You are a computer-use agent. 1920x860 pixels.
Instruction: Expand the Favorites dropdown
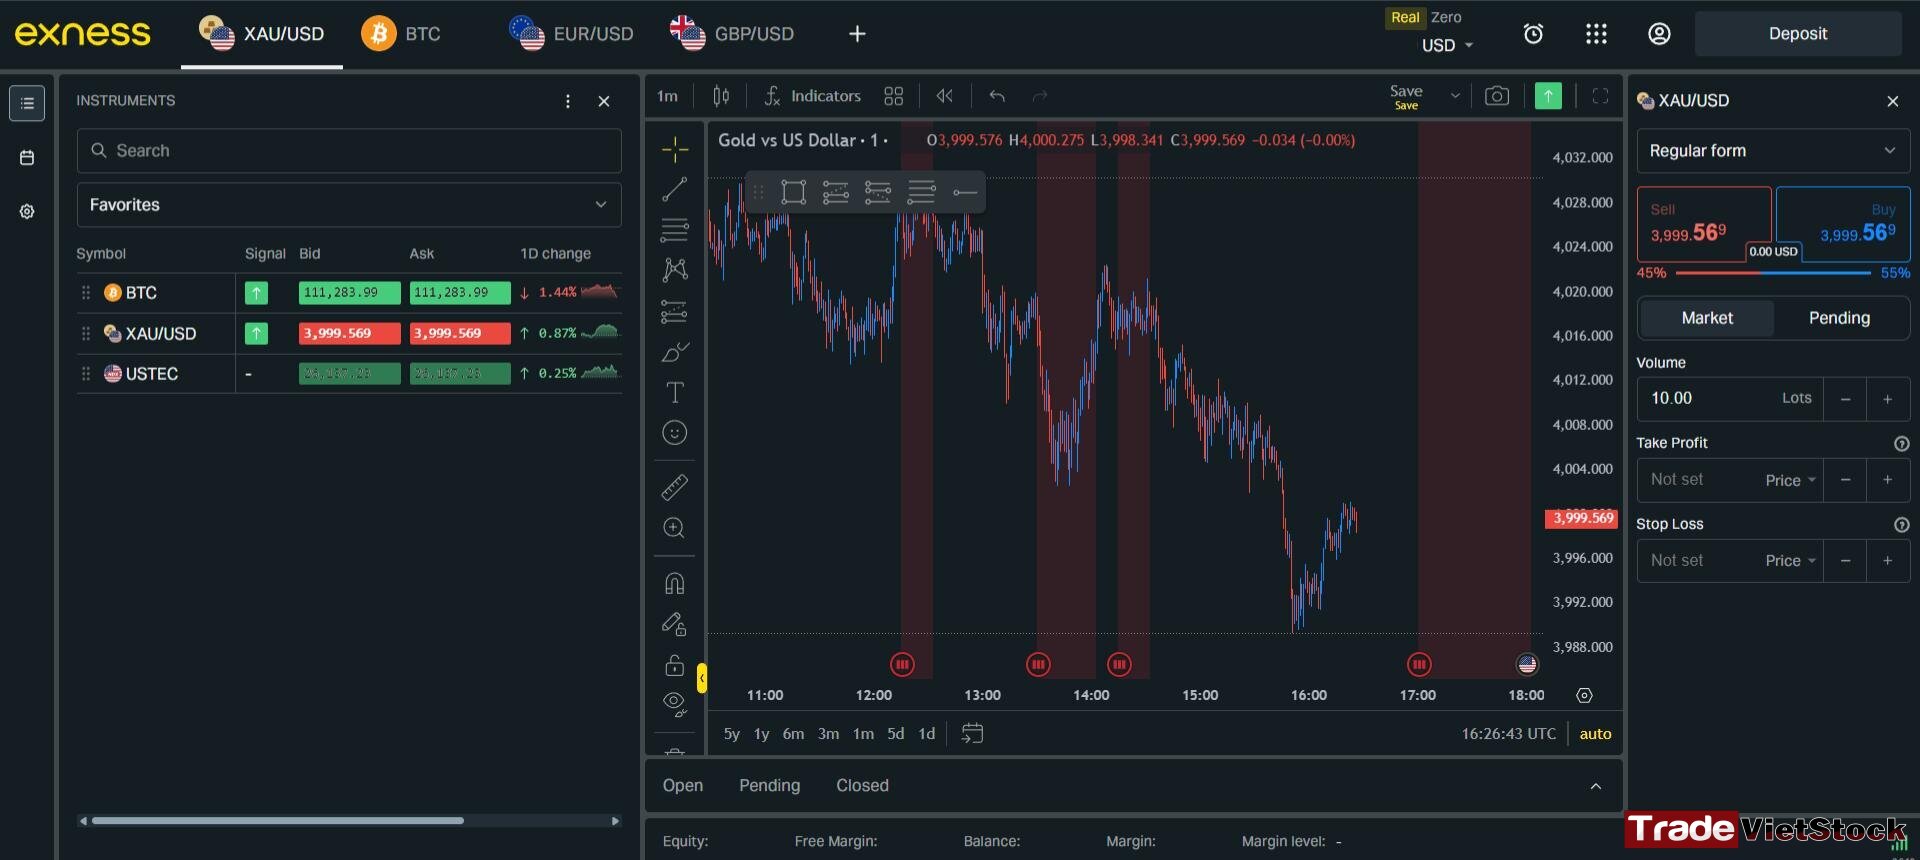[x=349, y=205]
